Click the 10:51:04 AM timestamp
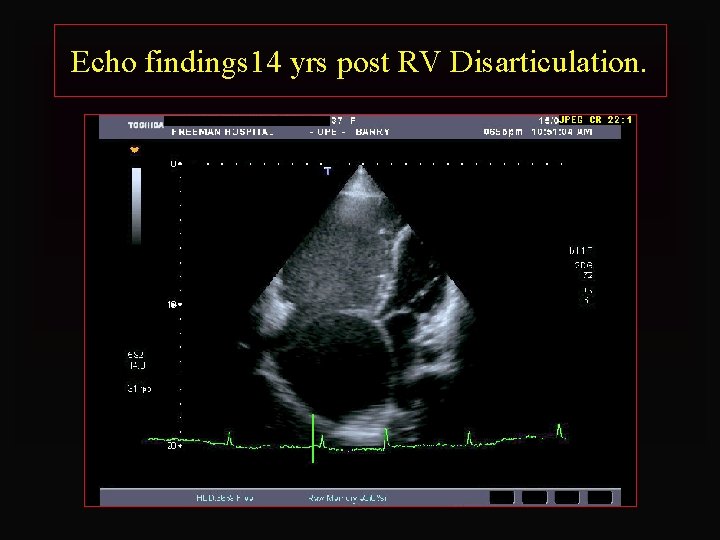The height and width of the screenshot is (540, 720). point(562,132)
